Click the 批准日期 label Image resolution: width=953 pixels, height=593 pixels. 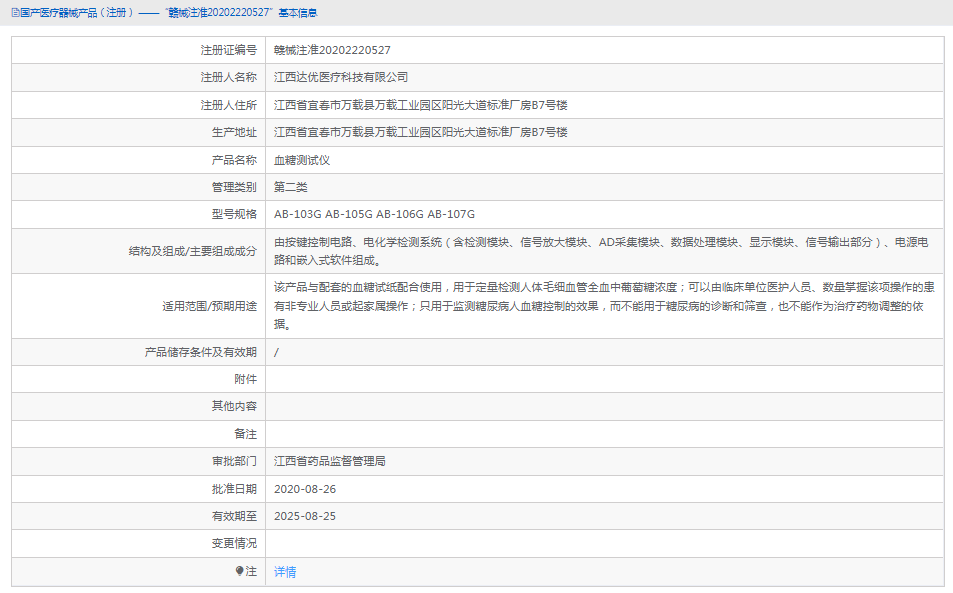[x=234, y=489]
